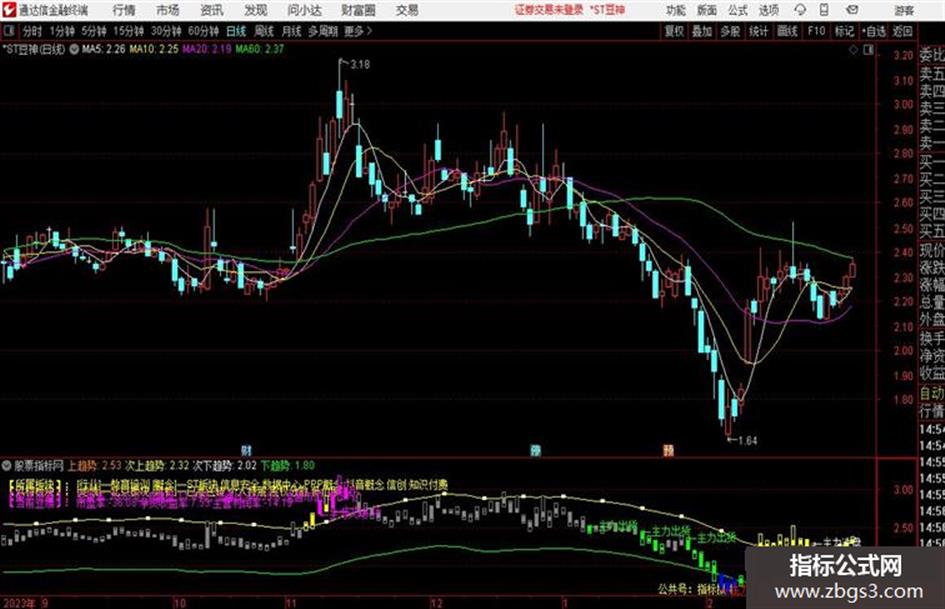Viewport: 945px width, 609px height.
Task: Click the 次上趋势: 2.32 indicator value
Action: [157, 465]
